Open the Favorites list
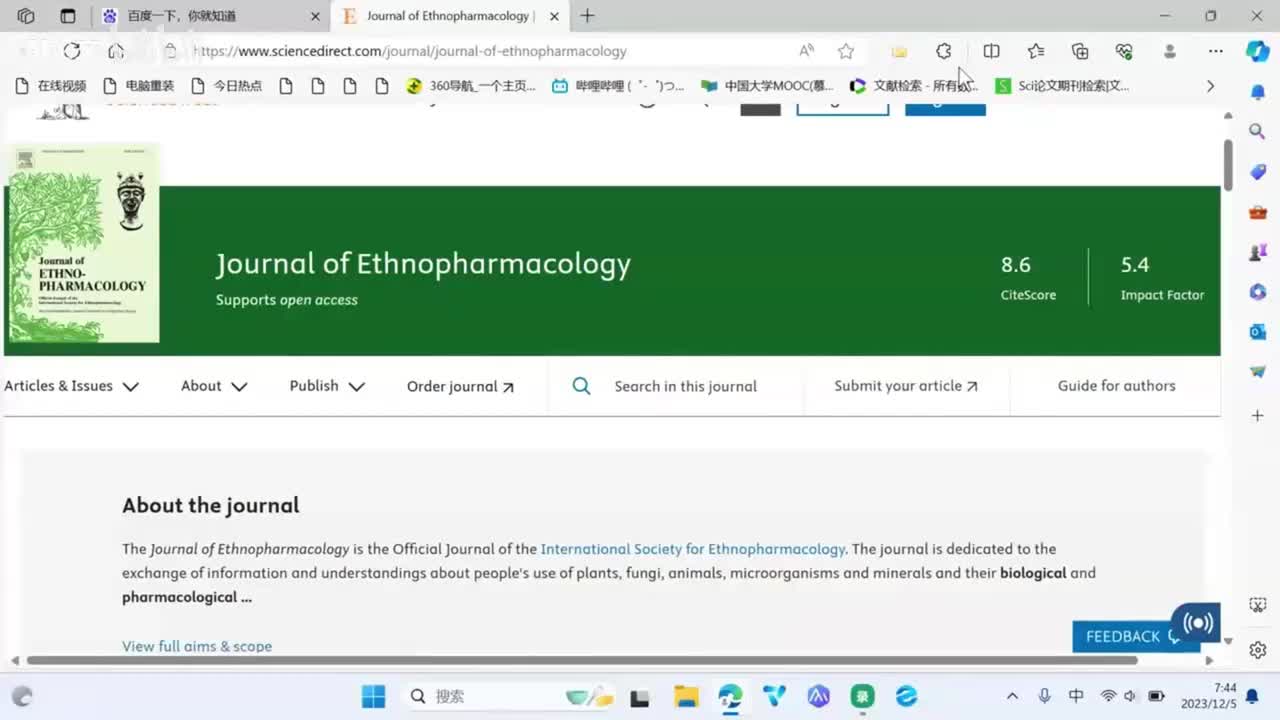The width and height of the screenshot is (1280, 720). click(x=1036, y=51)
